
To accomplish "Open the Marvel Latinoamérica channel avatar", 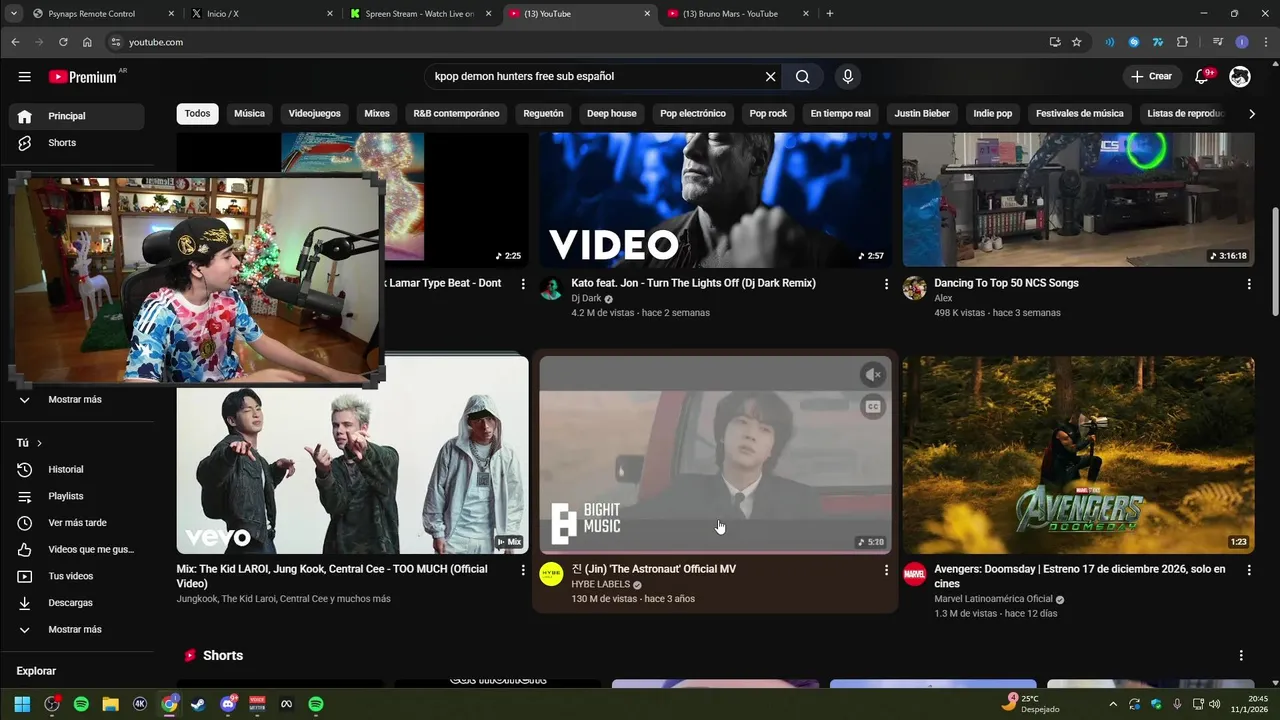I will 914,574.
